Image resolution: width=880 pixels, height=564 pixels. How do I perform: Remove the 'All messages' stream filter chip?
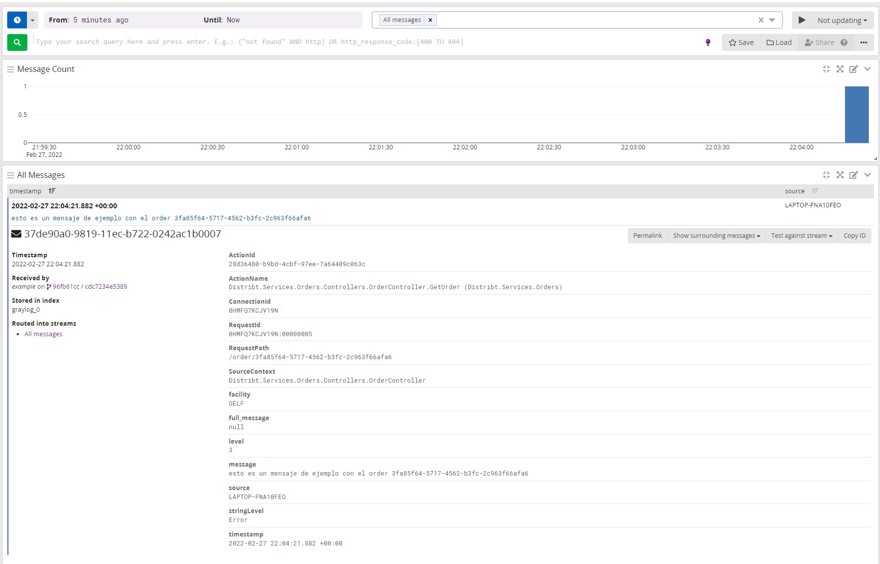pos(430,20)
